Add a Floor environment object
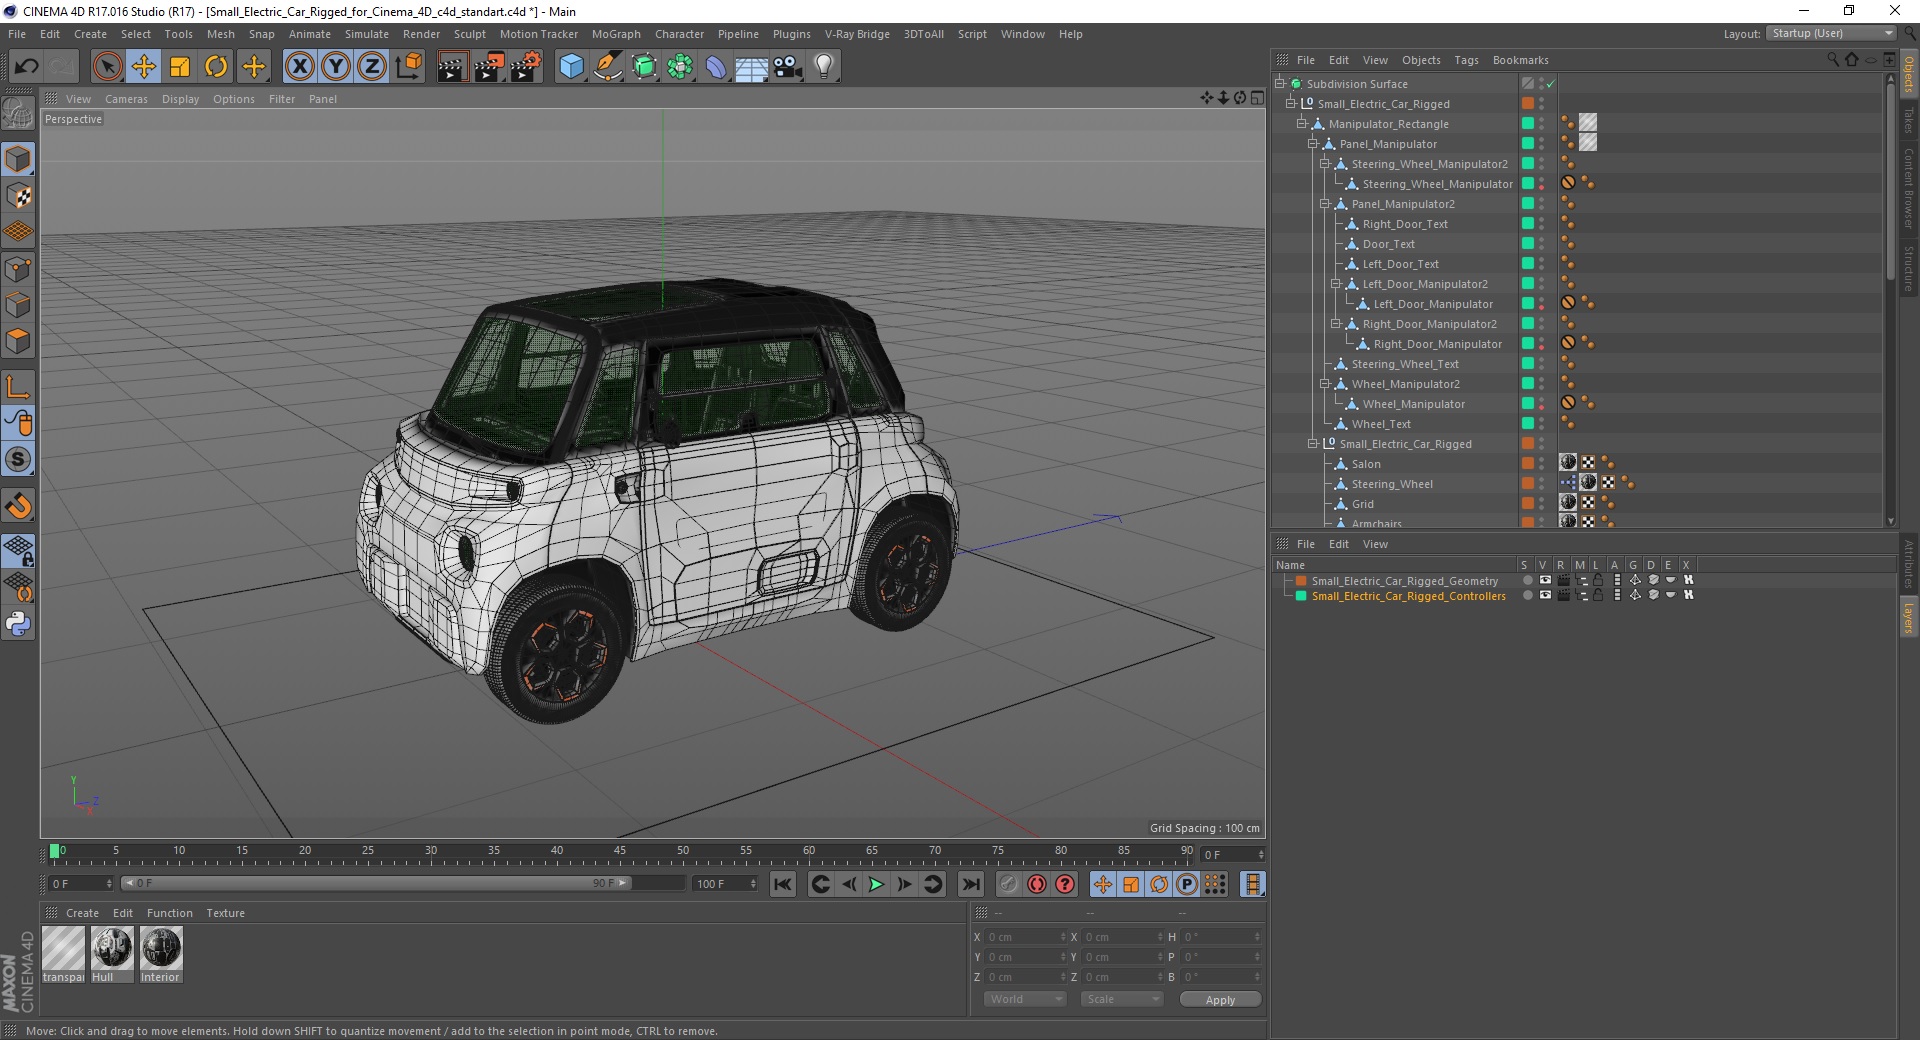 point(751,67)
